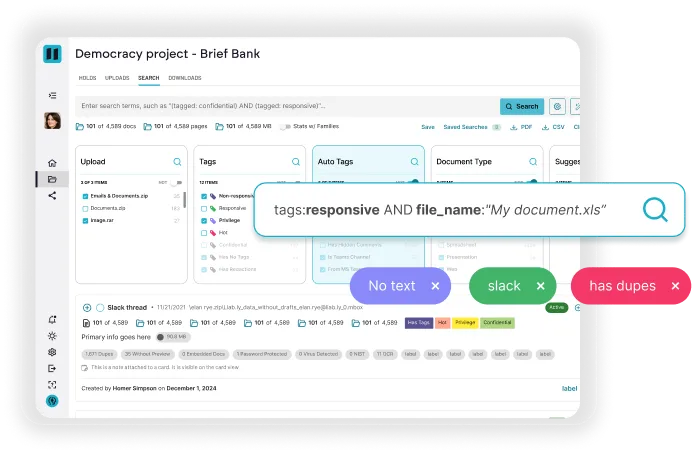The height and width of the screenshot is (454, 692).
Task: Check the Responsive tag checkbox
Action: point(204,209)
